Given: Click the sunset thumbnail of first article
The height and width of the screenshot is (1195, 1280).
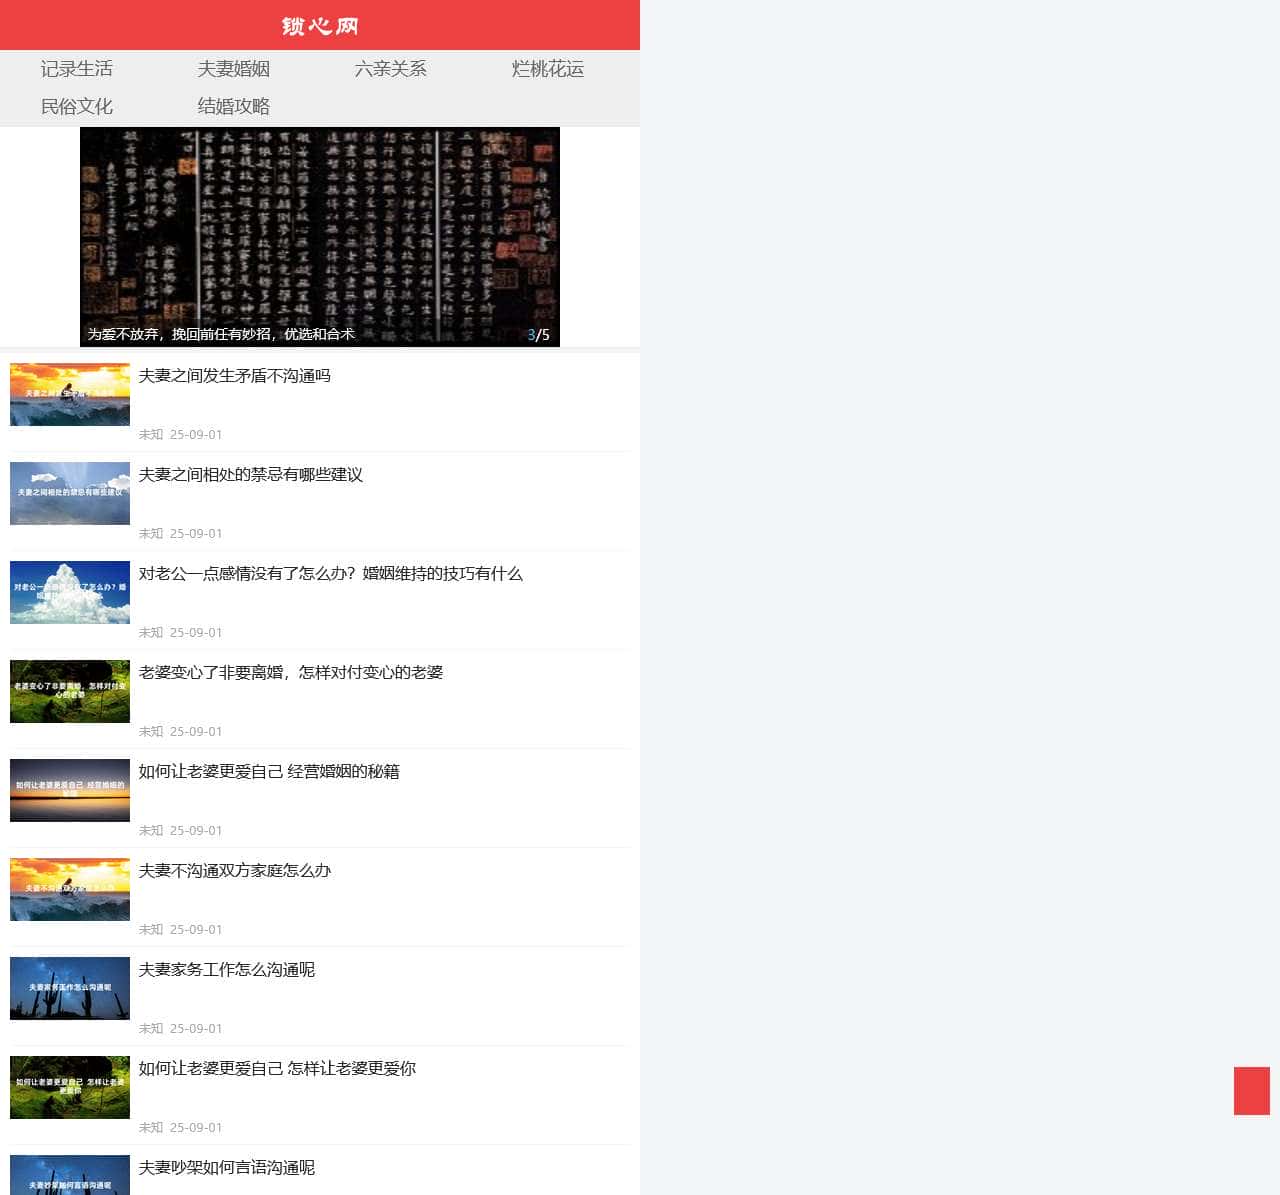Looking at the screenshot, I should click(70, 394).
